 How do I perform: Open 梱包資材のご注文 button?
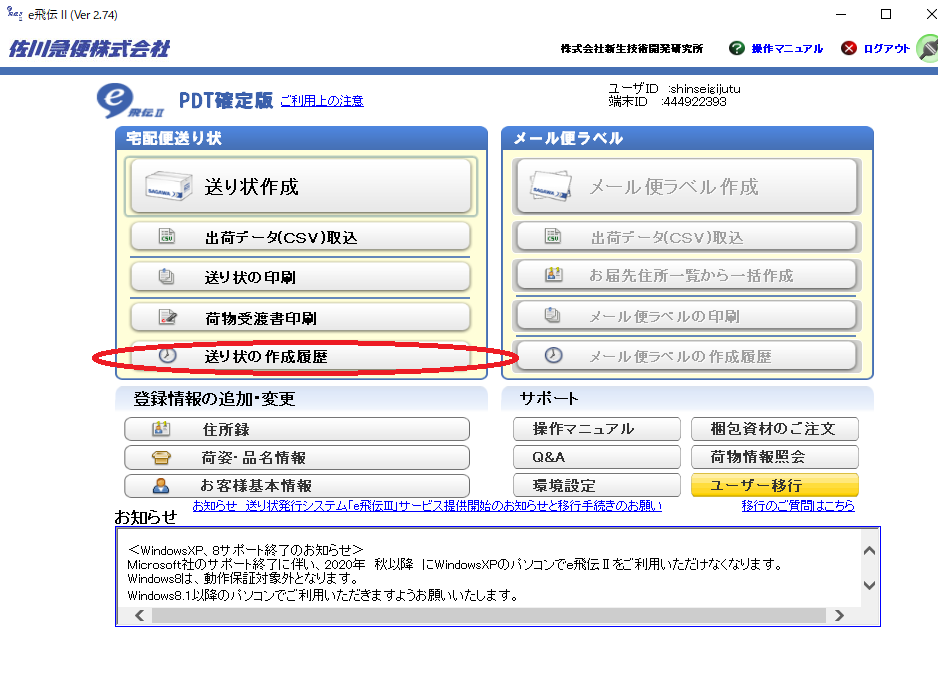click(x=774, y=429)
